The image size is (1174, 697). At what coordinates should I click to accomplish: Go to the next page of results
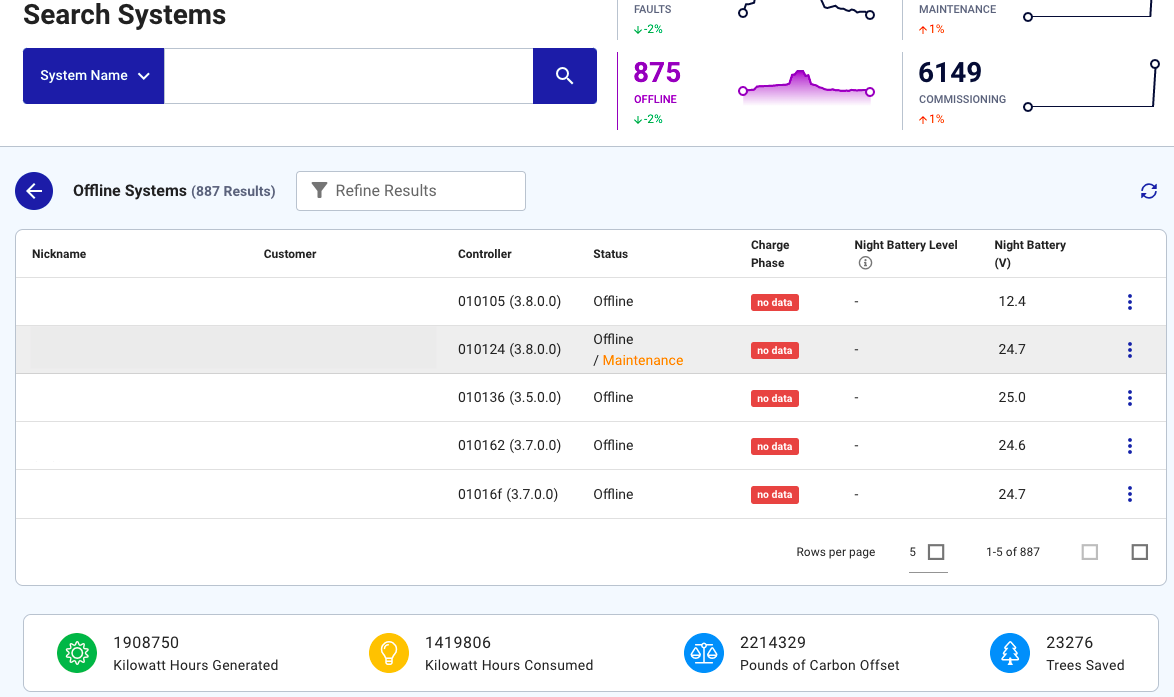(x=1139, y=552)
